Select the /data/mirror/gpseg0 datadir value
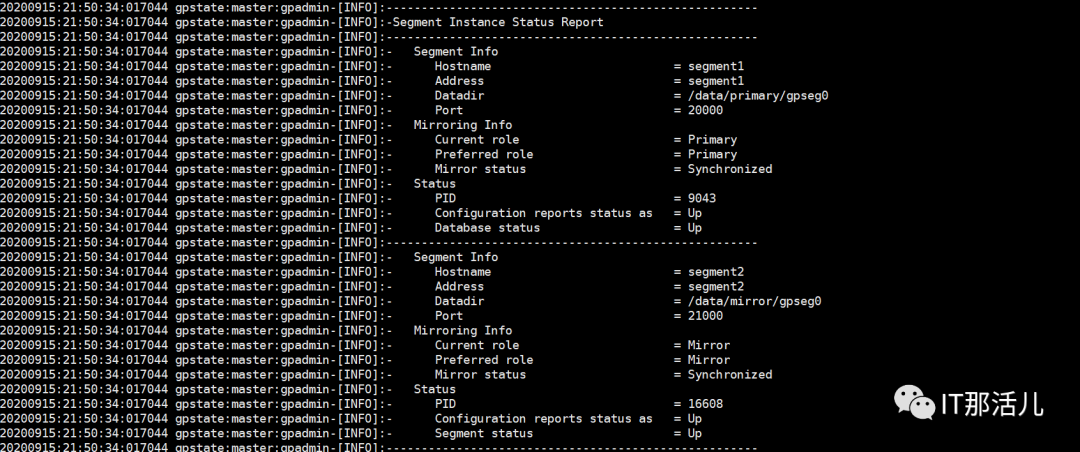The width and height of the screenshot is (1080, 452). coord(754,301)
